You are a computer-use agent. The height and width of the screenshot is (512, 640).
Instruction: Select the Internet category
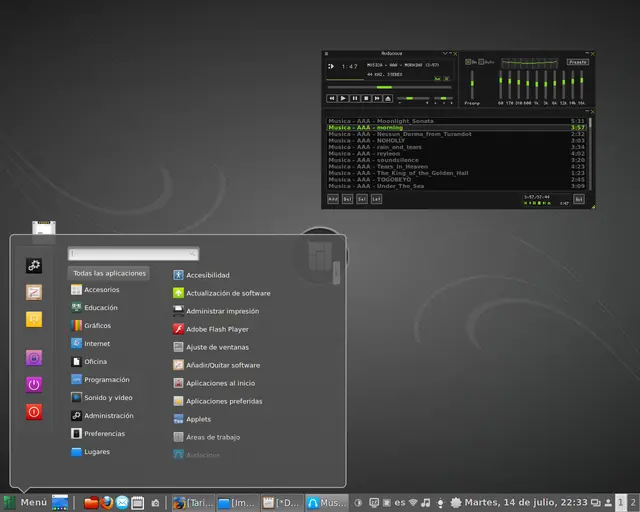91,343
